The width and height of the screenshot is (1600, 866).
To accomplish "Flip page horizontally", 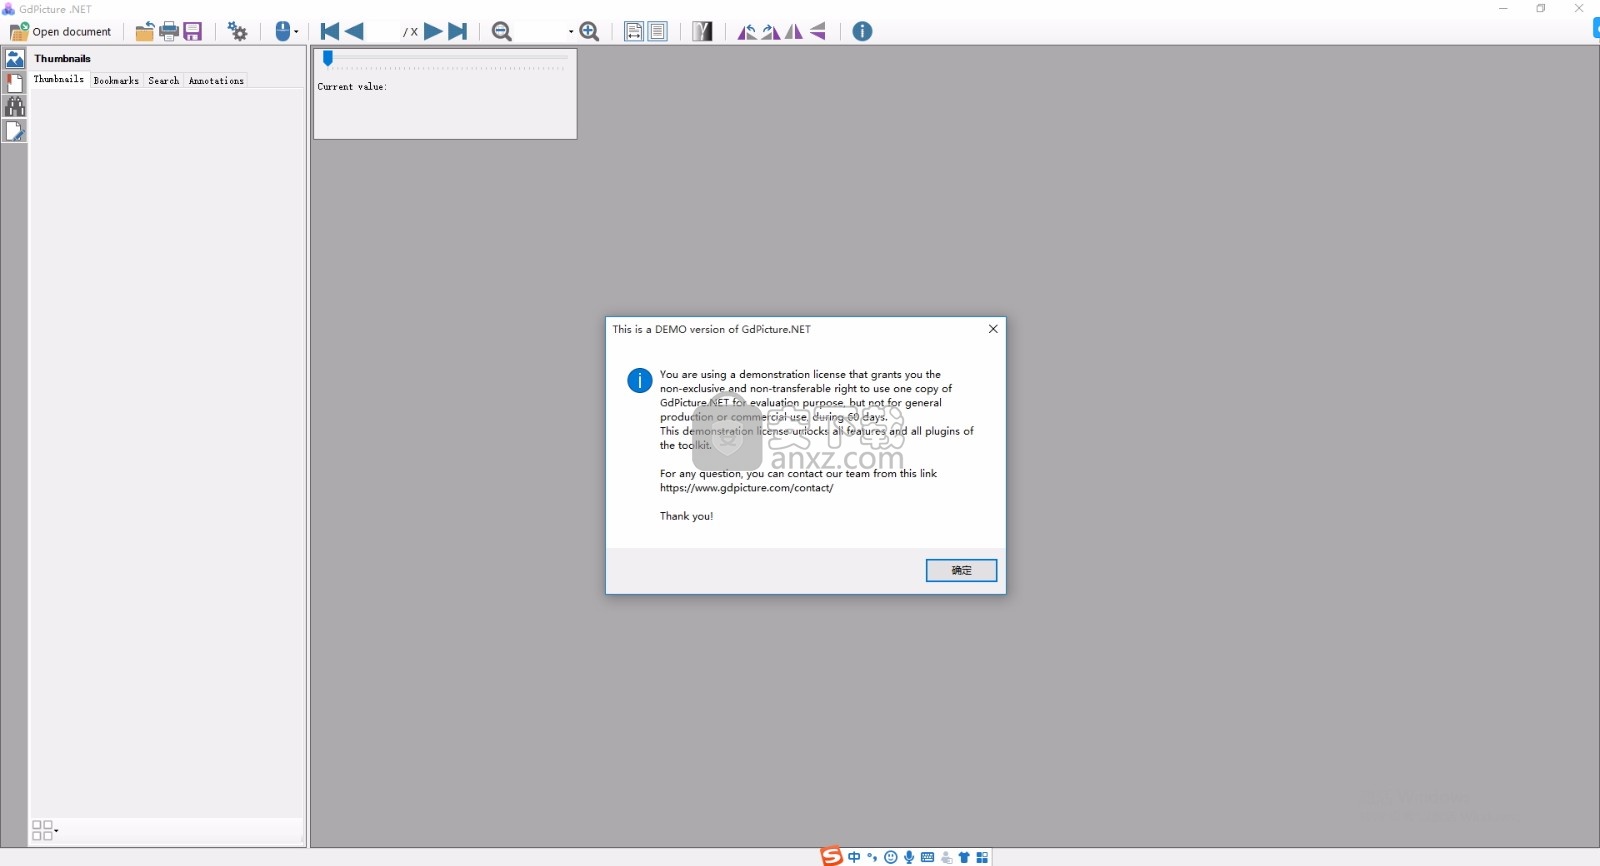I will click(x=794, y=32).
